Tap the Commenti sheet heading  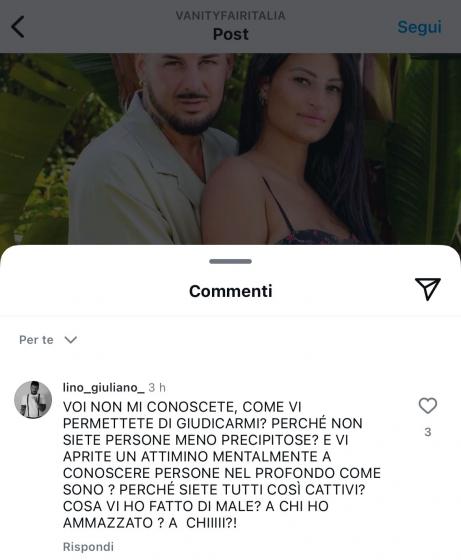pos(230,291)
